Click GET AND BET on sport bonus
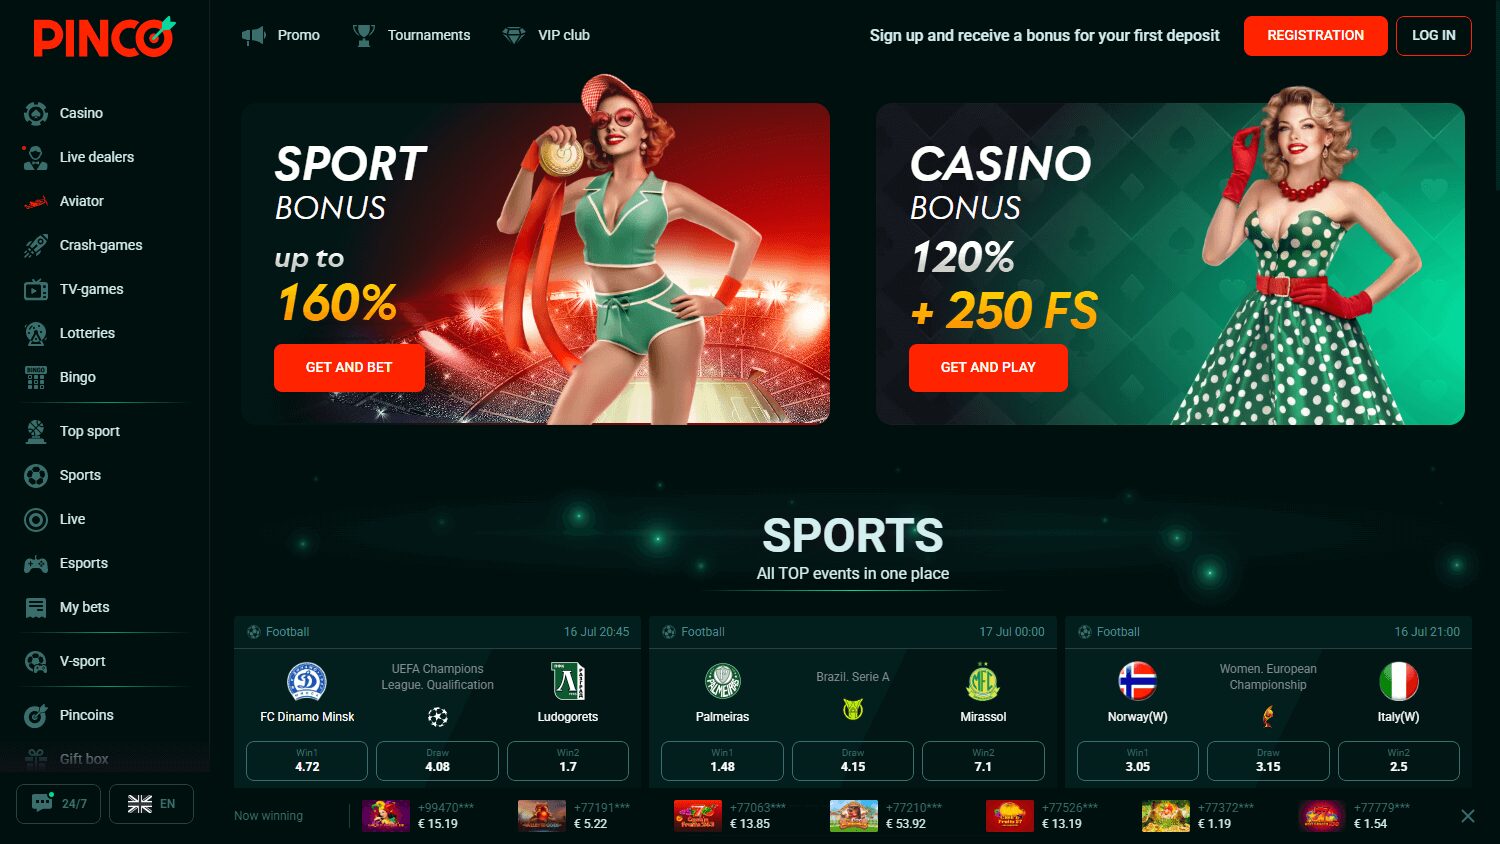This screenshot has width=1500, height=844. tap(349, 367)
